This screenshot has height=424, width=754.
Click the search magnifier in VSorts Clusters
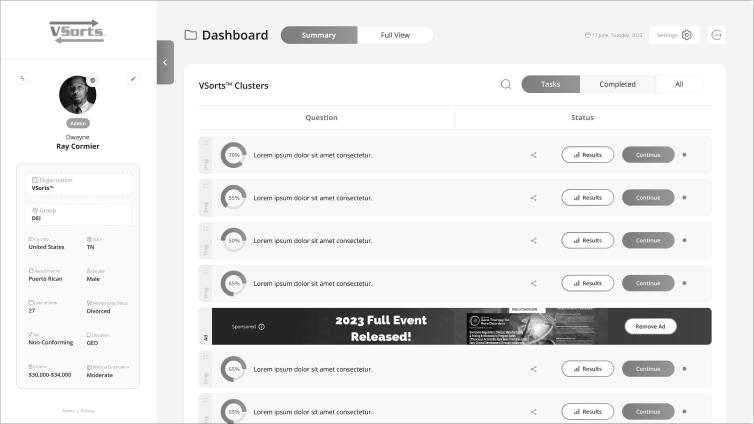click(506, 85)
